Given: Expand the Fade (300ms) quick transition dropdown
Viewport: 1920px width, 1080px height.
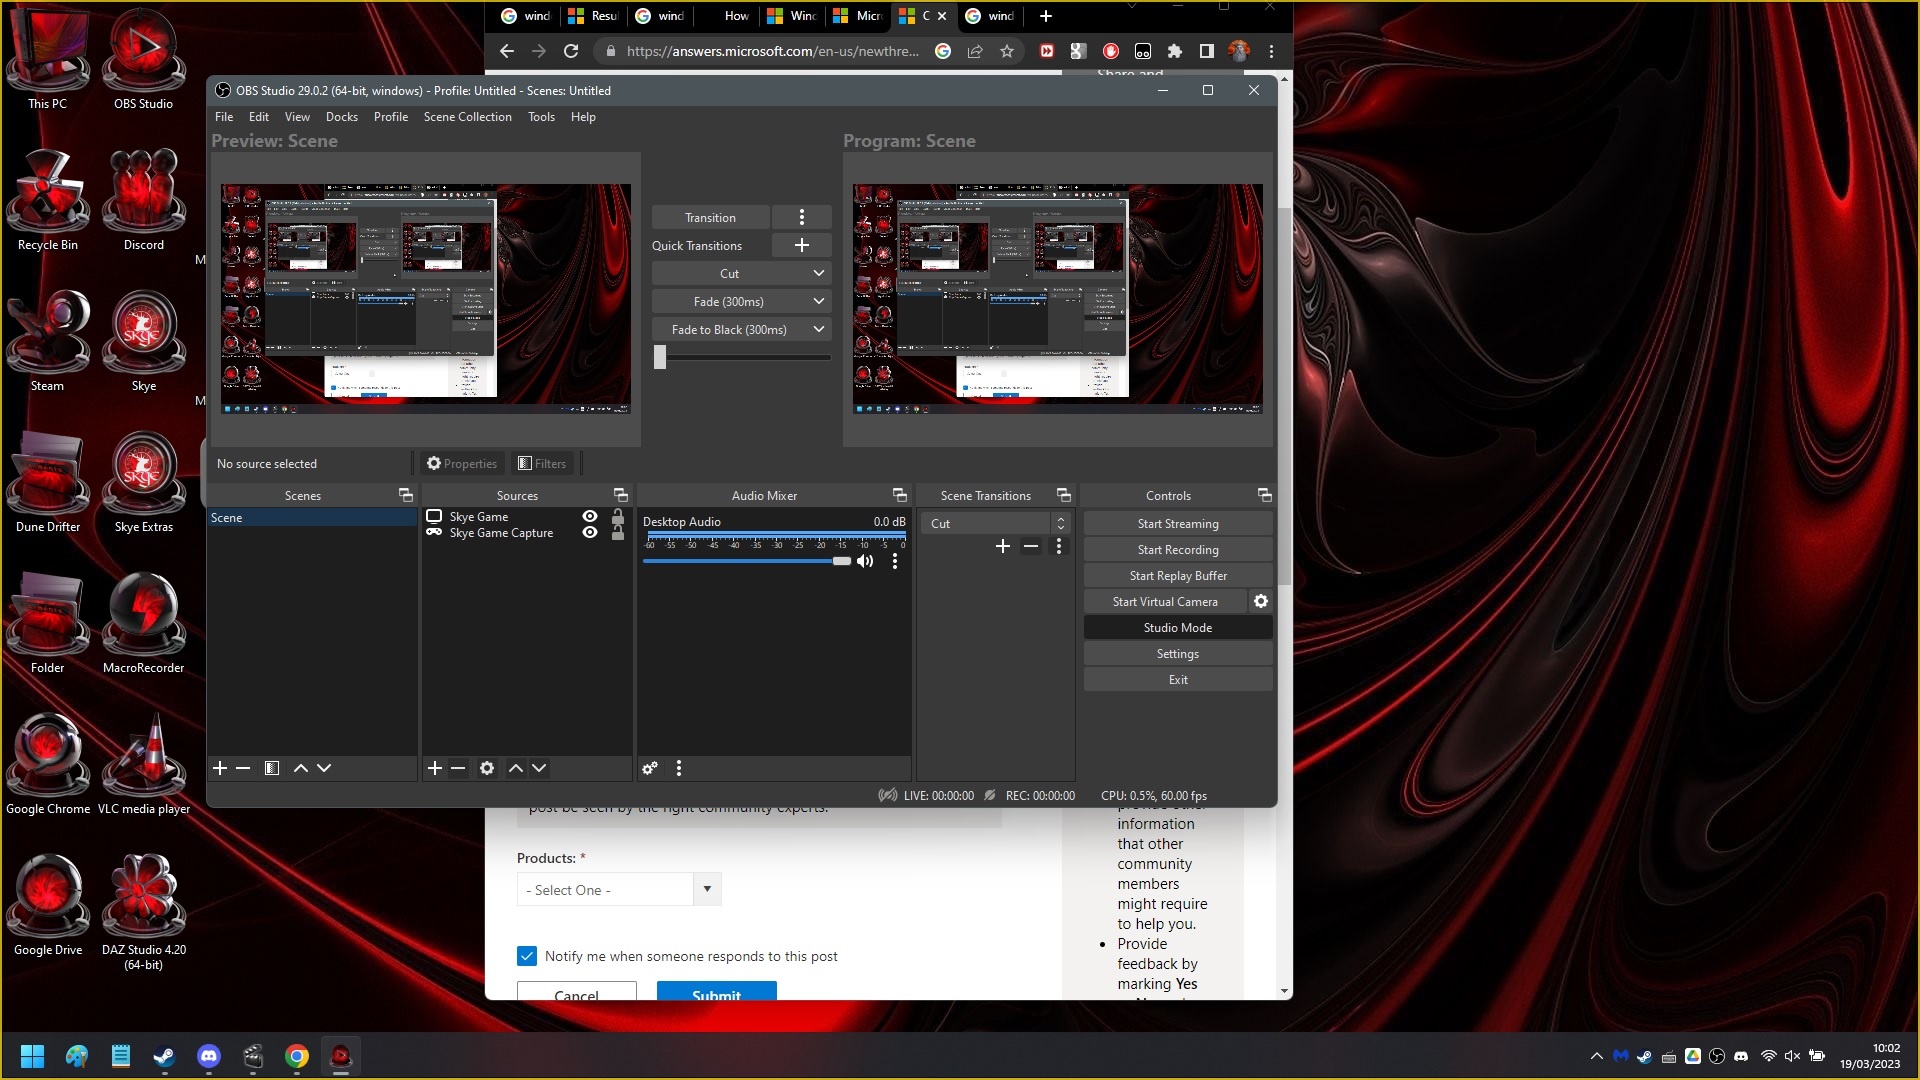Looking at the screenshot, I should tap(819, 301).
